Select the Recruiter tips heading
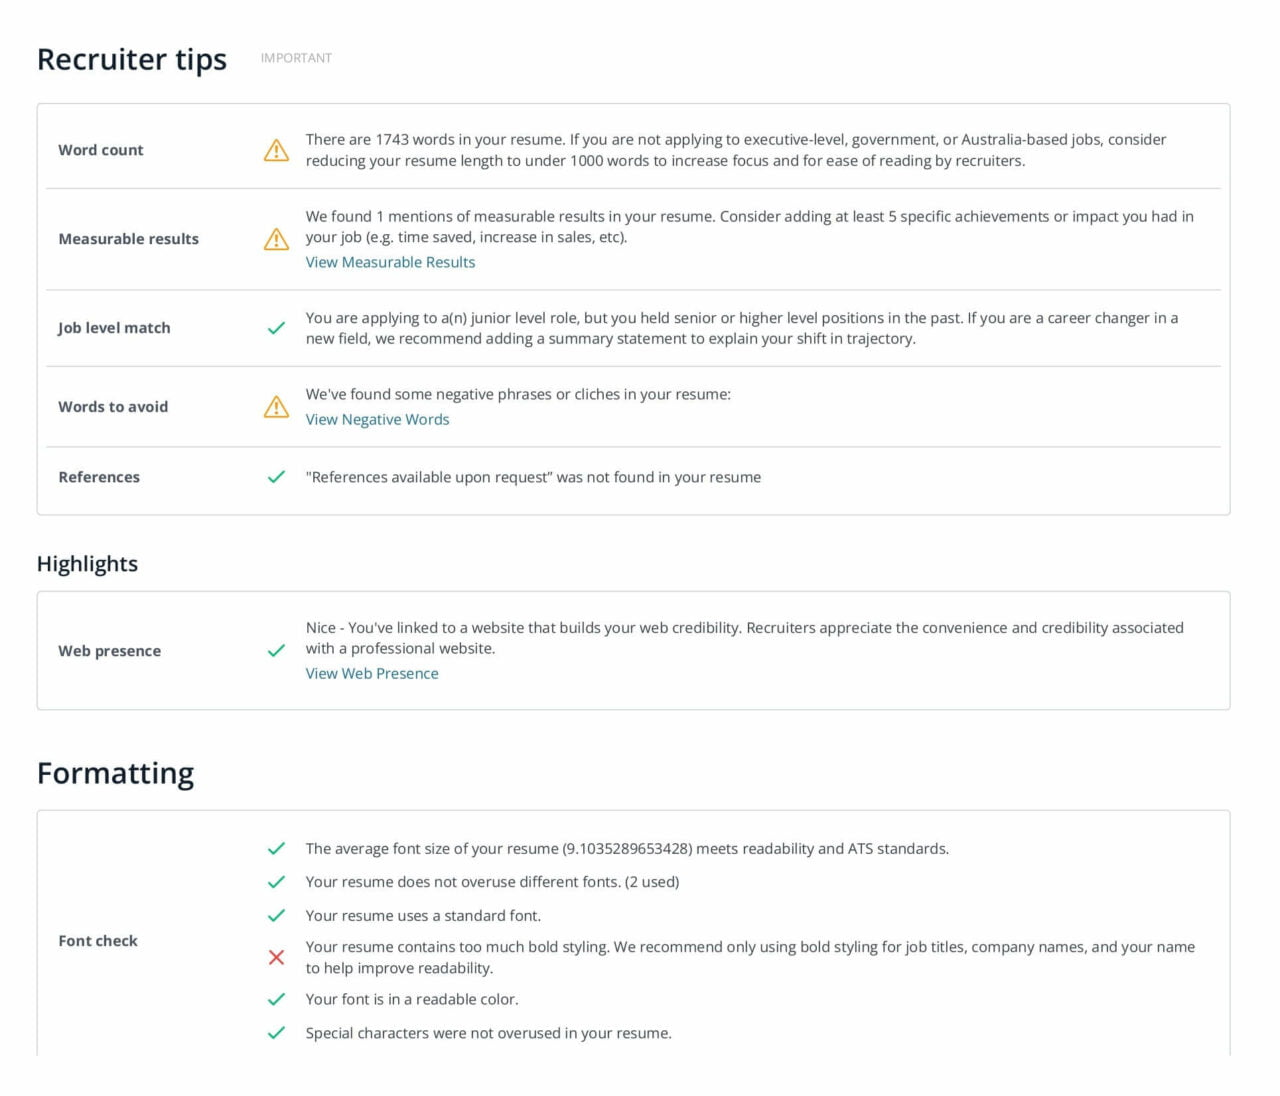Image resolution: width=1280 pixels, height=1096 pixels. pyautogui.click(x=131, y=60)
